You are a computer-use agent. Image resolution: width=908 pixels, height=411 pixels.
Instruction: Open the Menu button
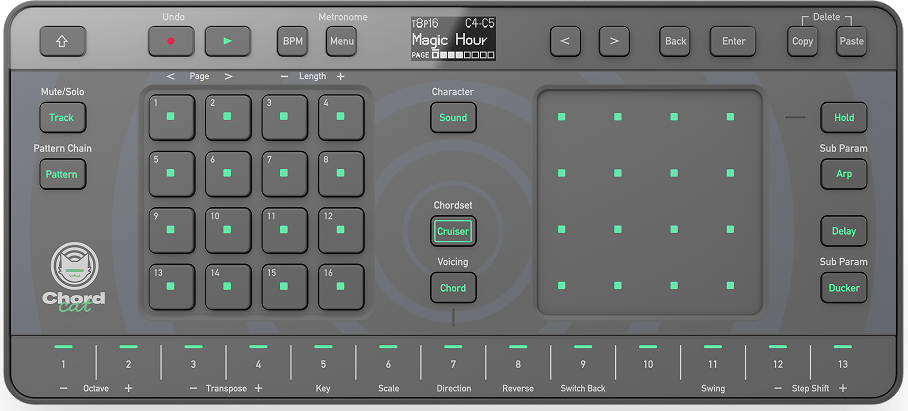[x=341, y=41]
